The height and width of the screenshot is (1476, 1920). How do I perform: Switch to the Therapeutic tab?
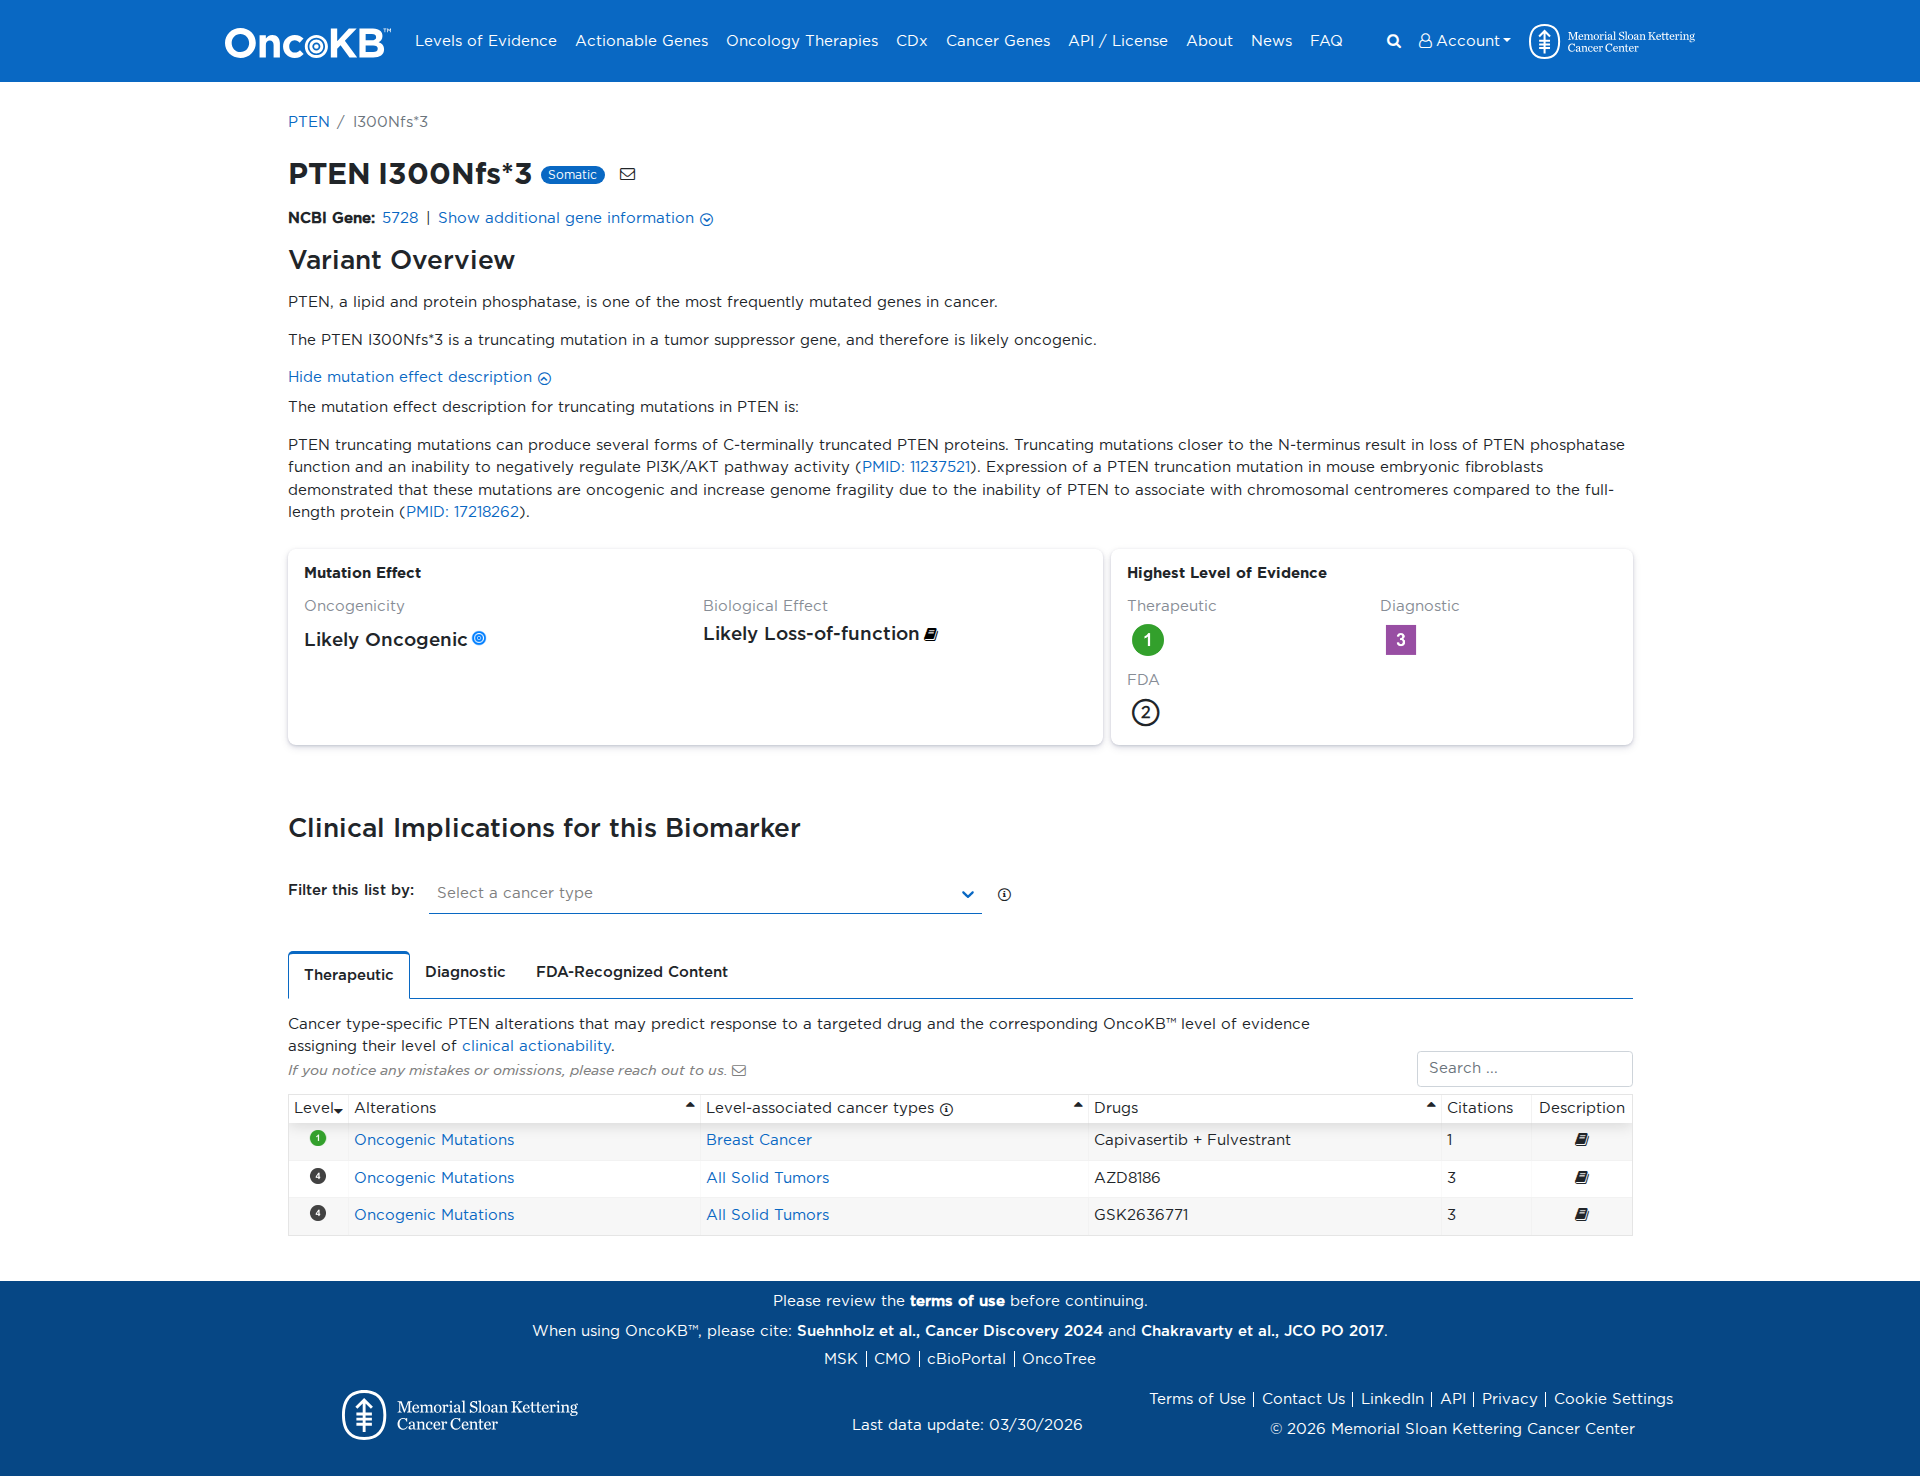tap(349, 975)
